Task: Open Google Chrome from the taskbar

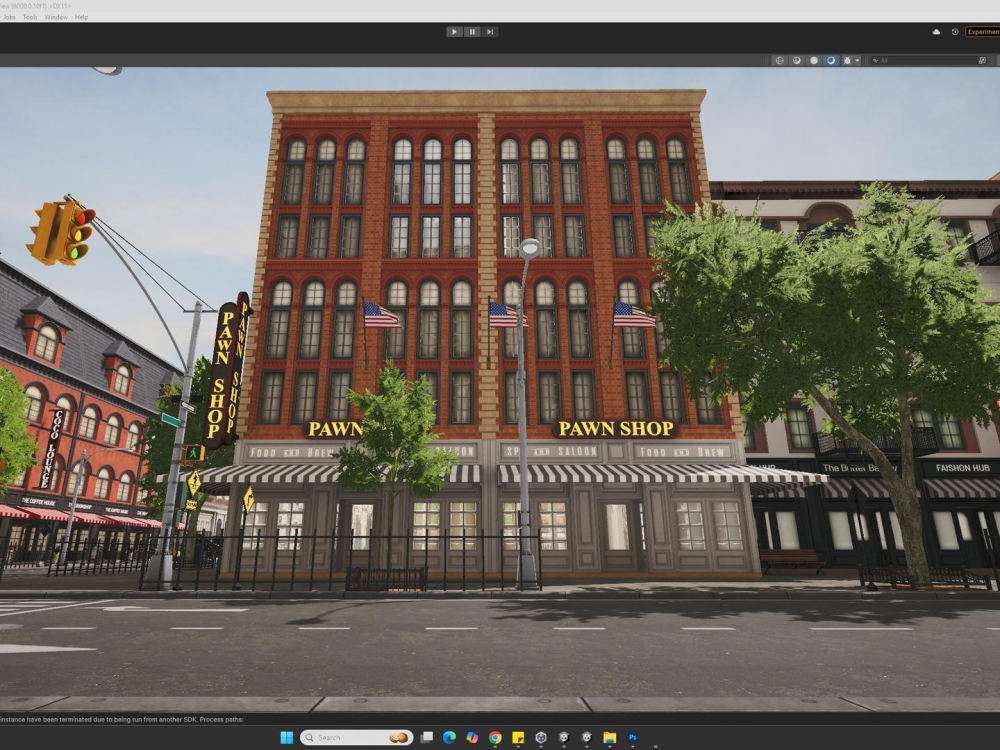Action: [x=495, y=737]
